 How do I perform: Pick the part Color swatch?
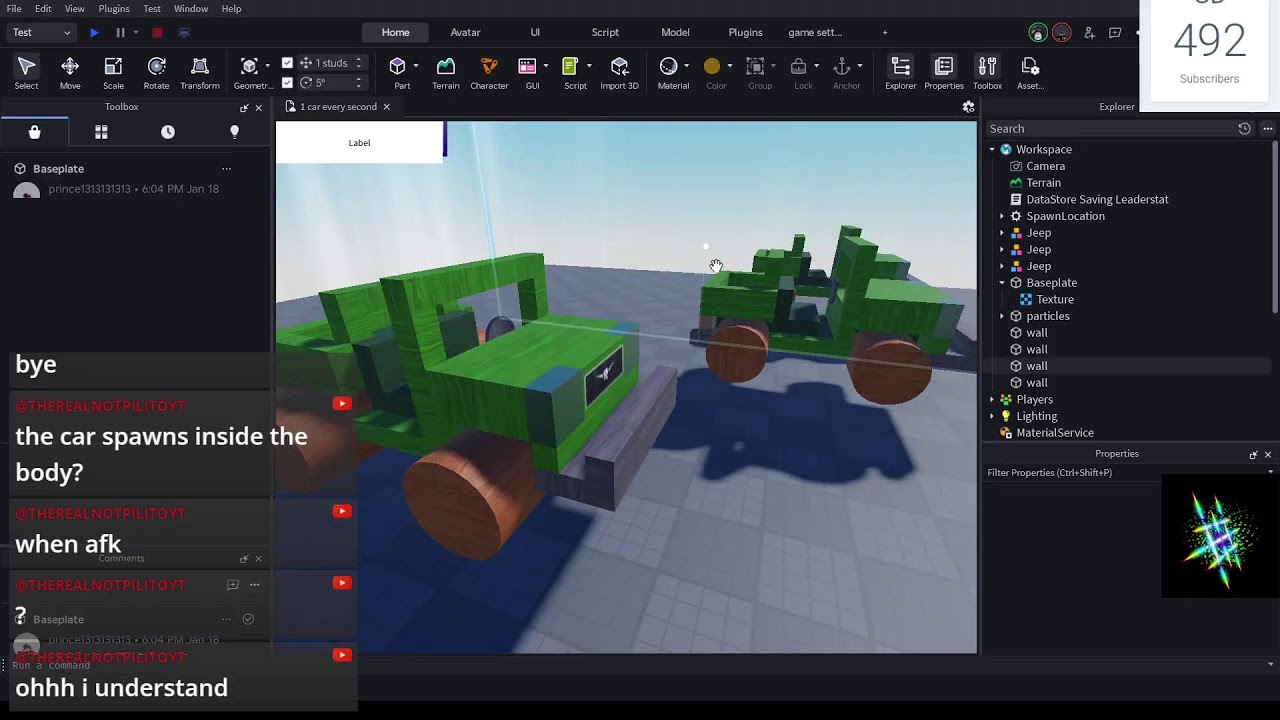[711, 67]
